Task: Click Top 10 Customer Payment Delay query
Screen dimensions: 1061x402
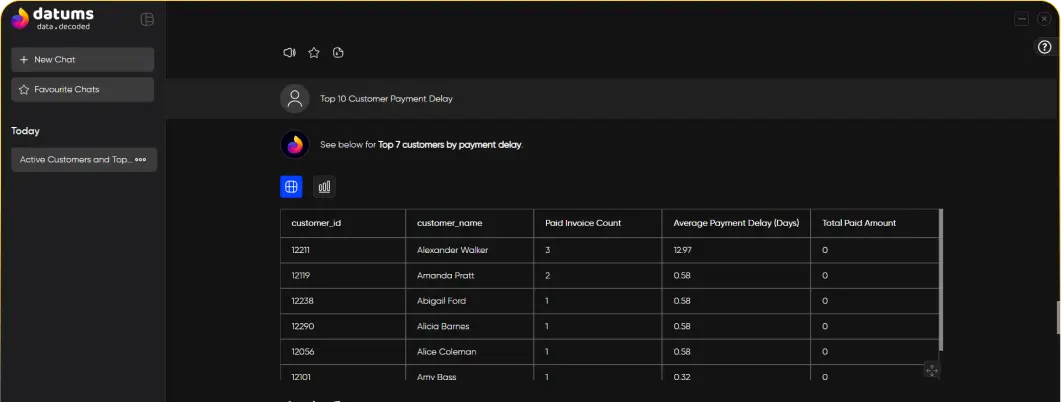Action: point(386,99)
